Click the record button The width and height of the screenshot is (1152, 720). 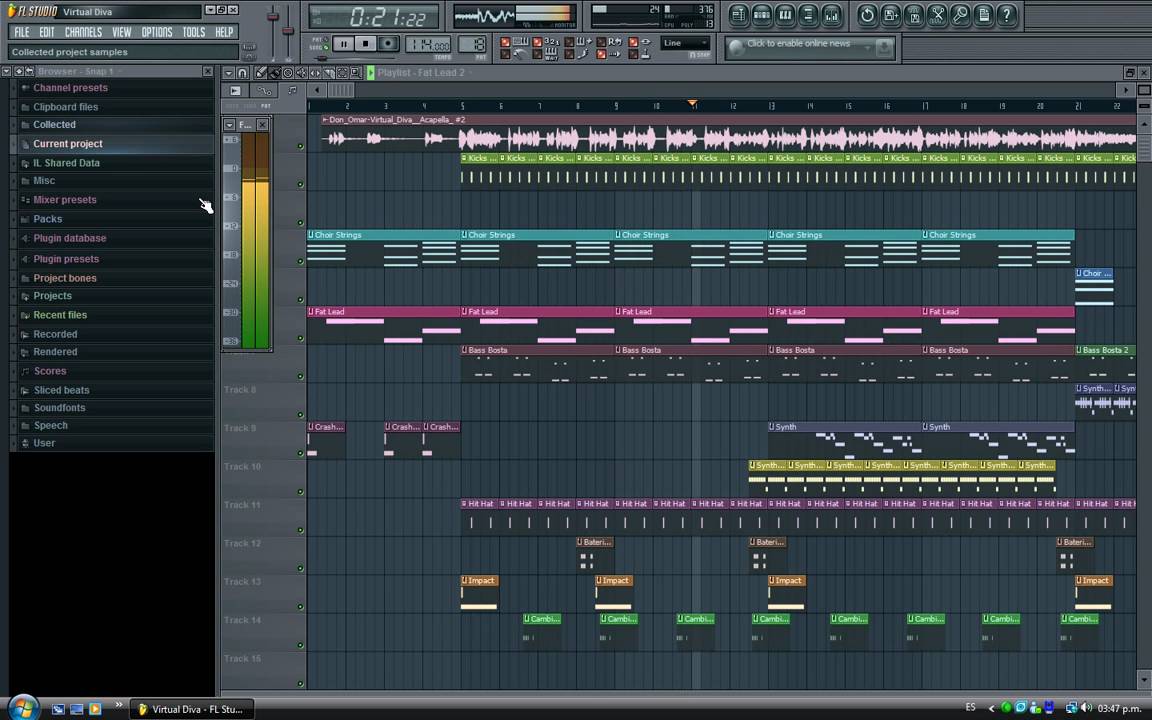pyautogui.click(x=389, y=44)
